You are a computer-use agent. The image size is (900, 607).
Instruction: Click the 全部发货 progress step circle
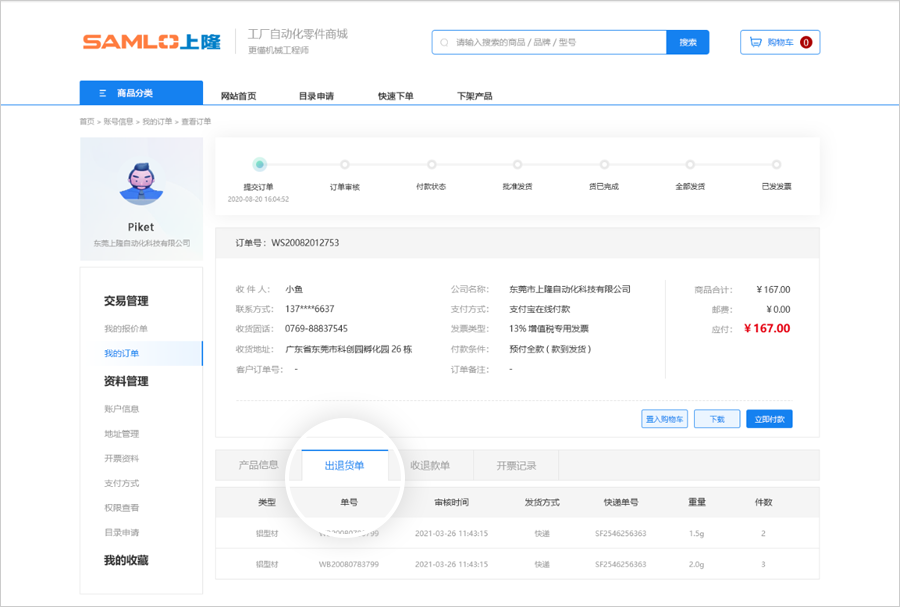(690, 164)
